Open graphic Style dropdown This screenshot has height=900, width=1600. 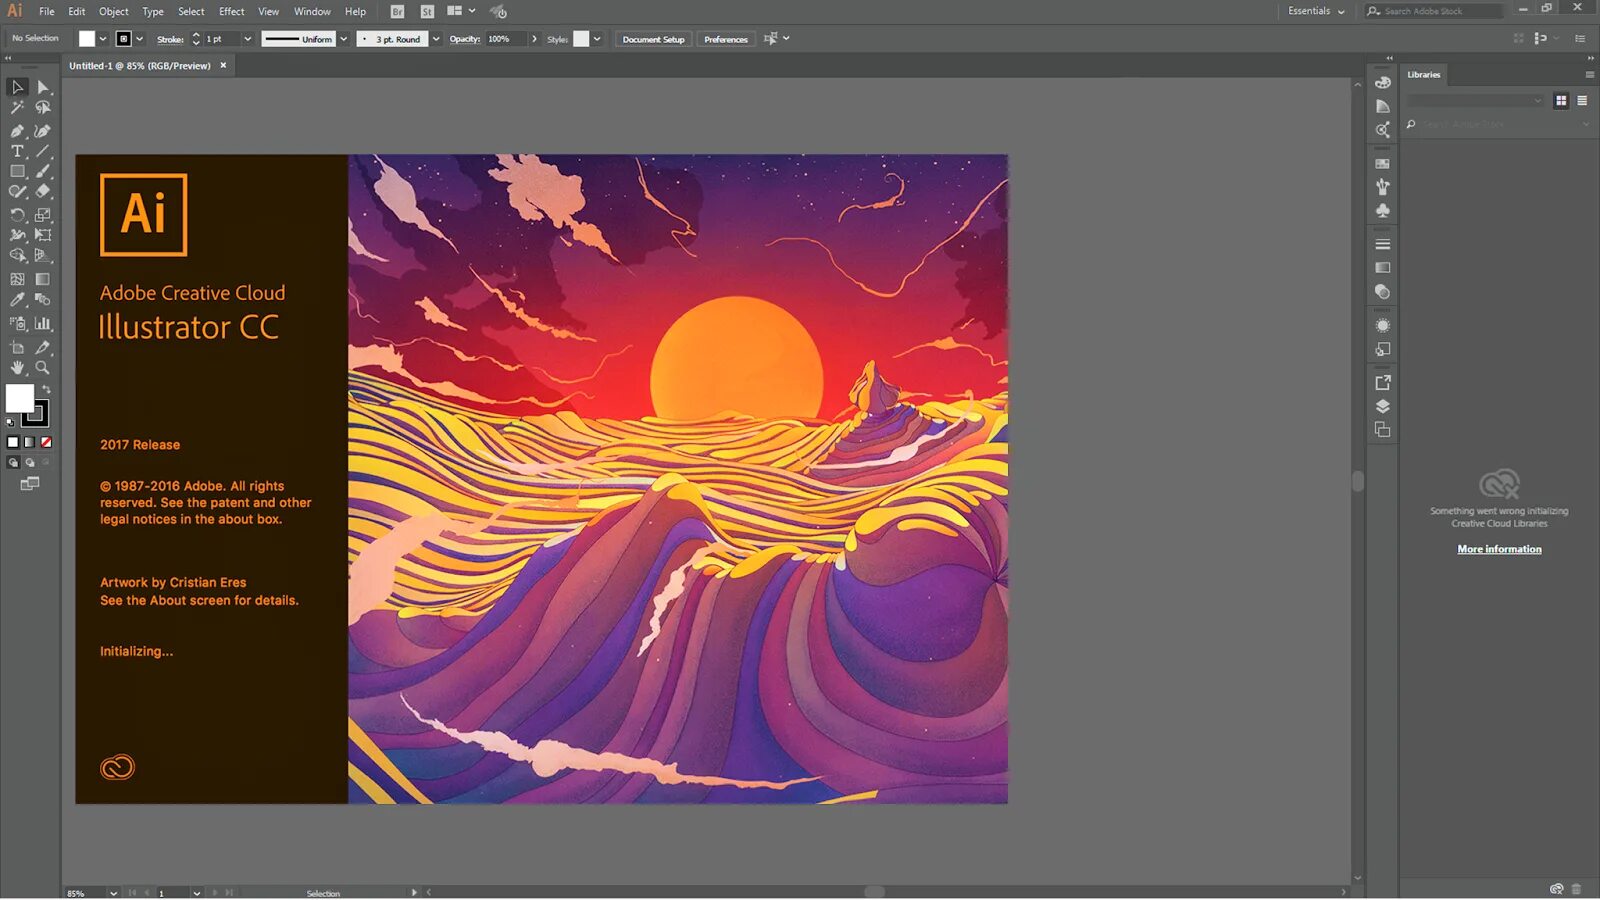point(597,39)
